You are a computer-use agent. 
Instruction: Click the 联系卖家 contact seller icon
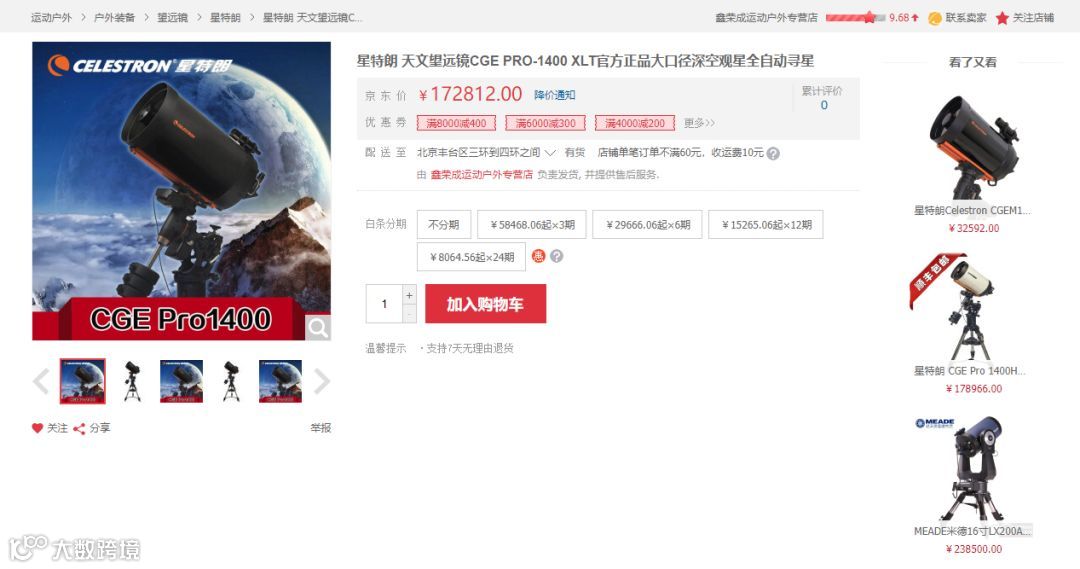point(935,18)
